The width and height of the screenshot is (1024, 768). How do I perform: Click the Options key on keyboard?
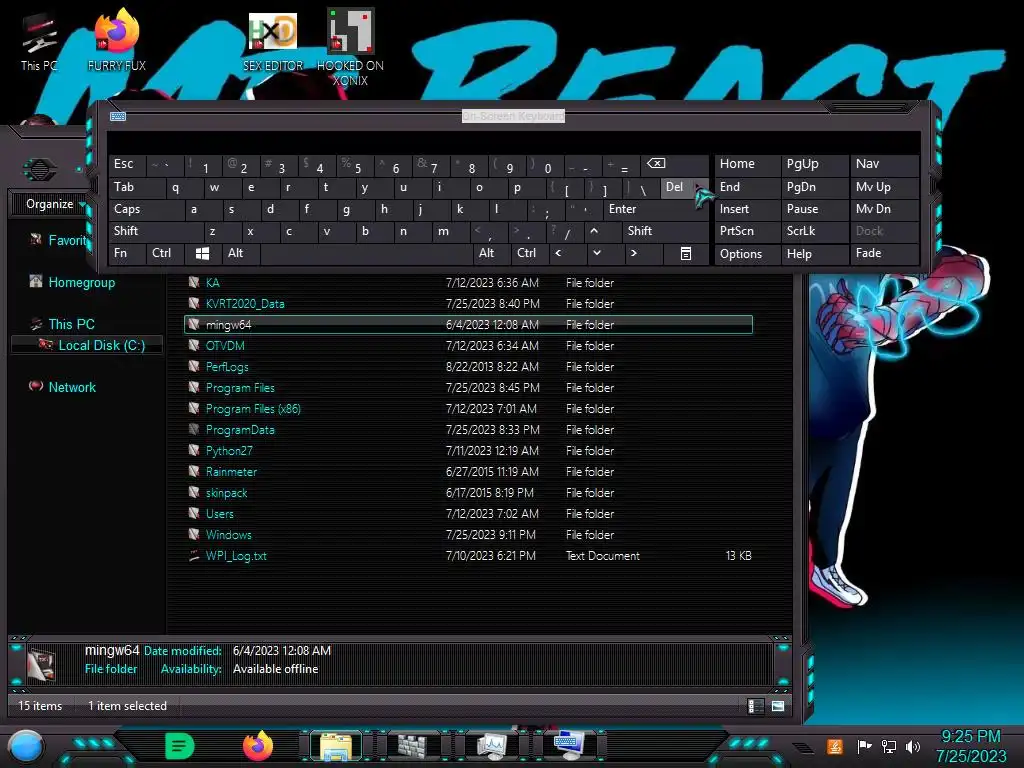click(x=747, y=253)
